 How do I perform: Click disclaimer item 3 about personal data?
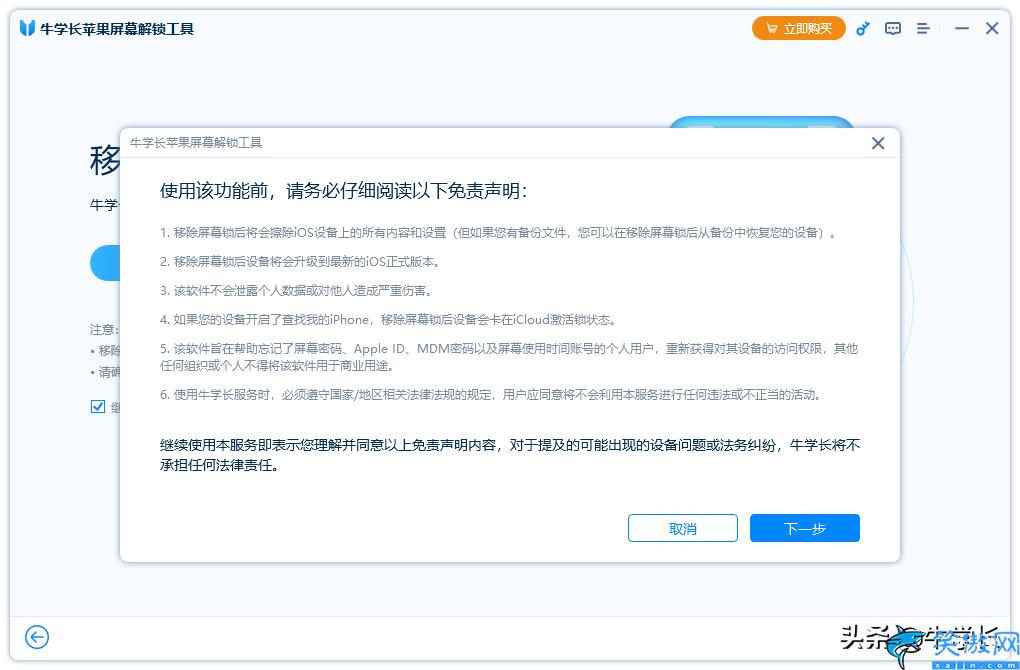[296, 290]
